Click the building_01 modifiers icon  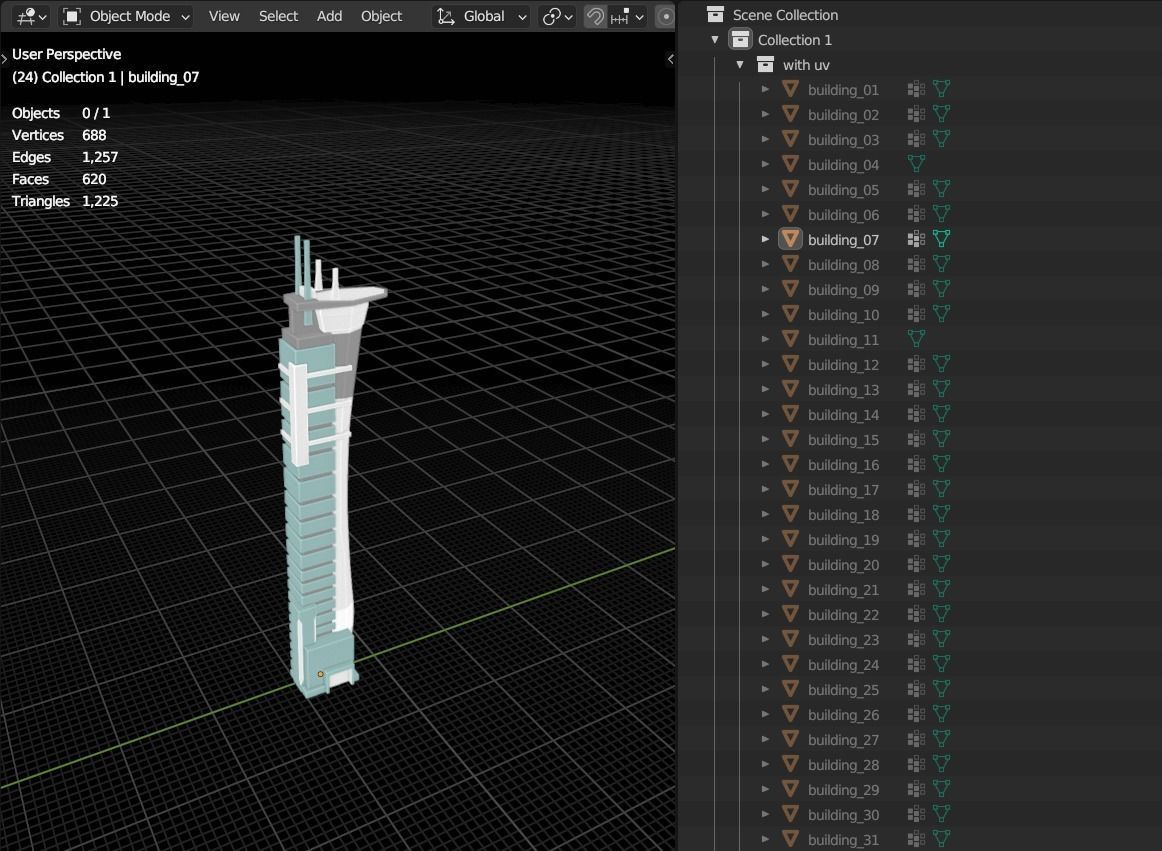tap(917, 89)
